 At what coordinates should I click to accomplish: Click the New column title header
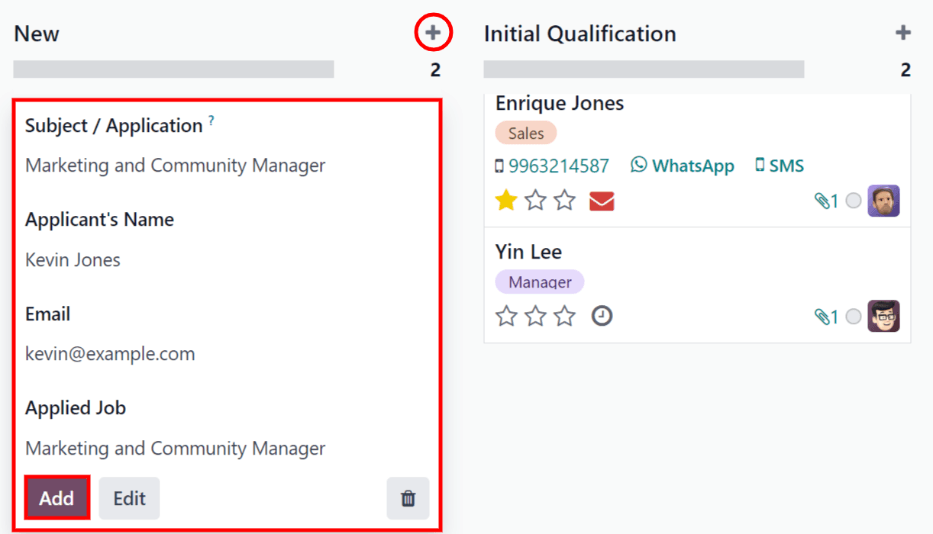pos(37,34)
